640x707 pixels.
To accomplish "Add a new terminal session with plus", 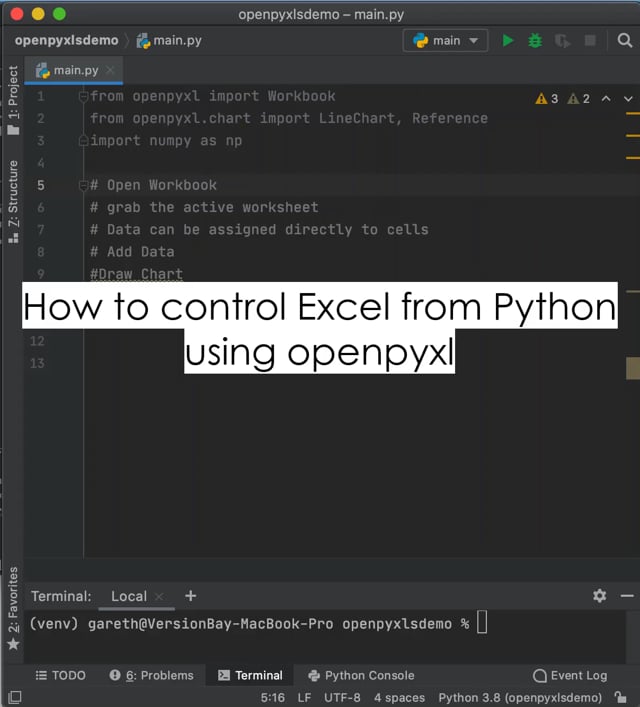I will tap(190, 596).
